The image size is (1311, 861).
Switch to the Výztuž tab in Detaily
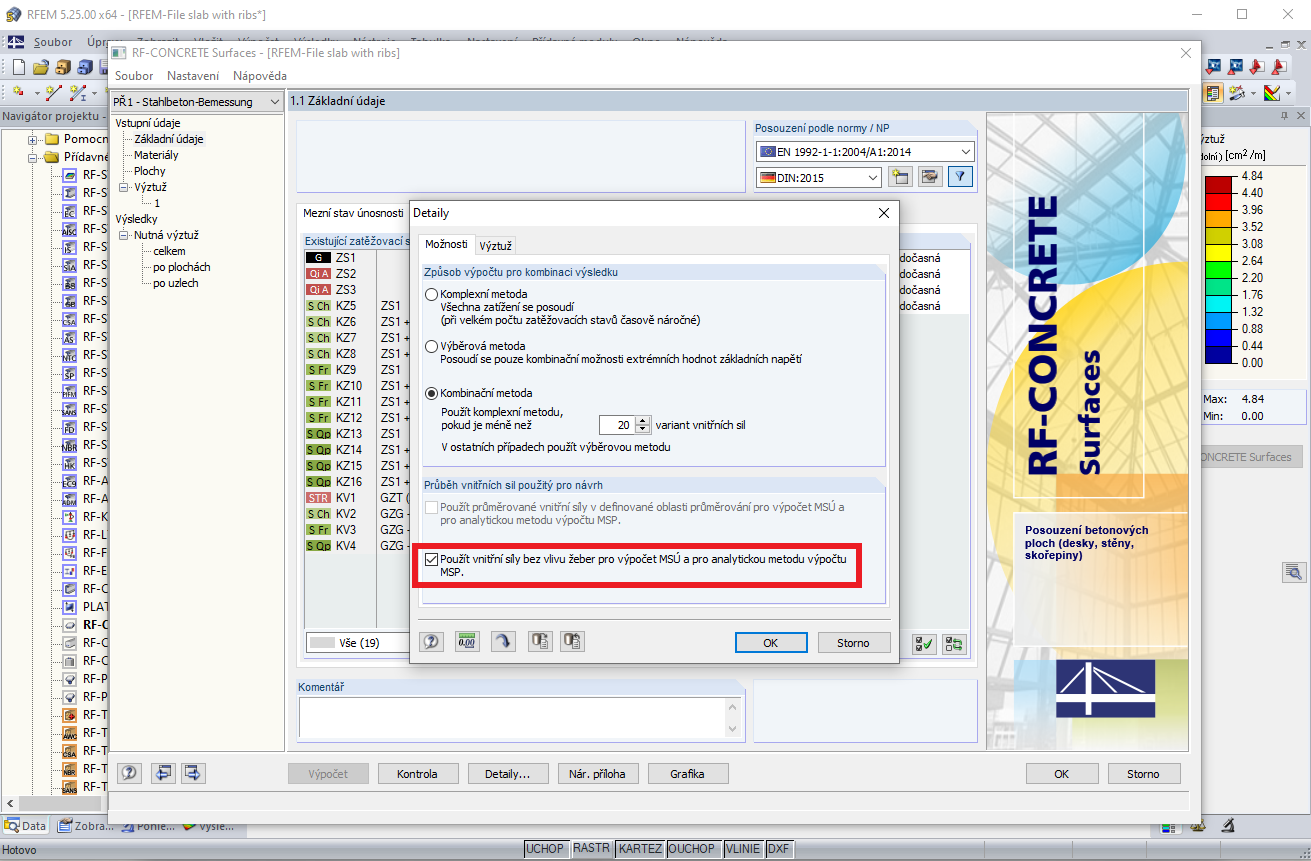[x=495, y=245]
